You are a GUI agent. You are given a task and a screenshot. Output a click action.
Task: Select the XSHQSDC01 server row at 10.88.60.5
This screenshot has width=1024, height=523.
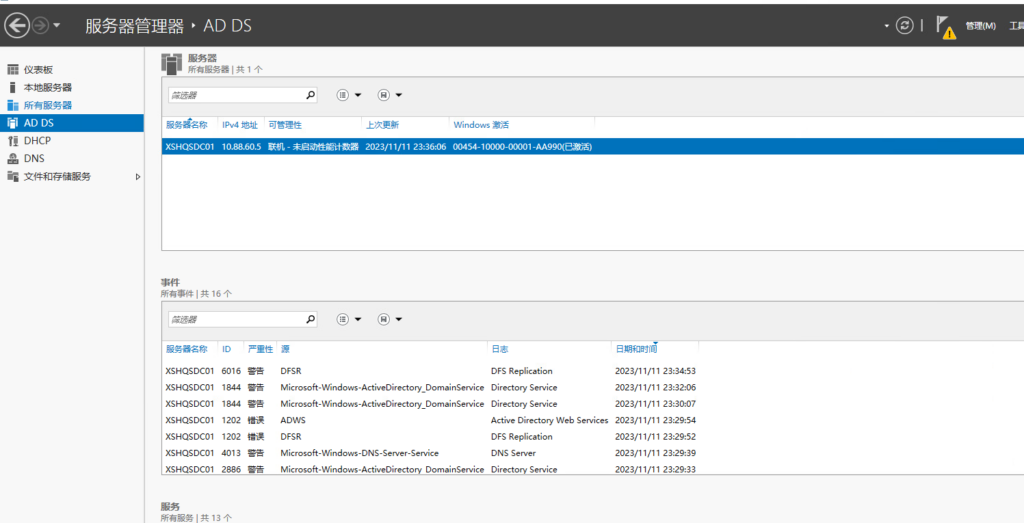(x=592, y=147)
